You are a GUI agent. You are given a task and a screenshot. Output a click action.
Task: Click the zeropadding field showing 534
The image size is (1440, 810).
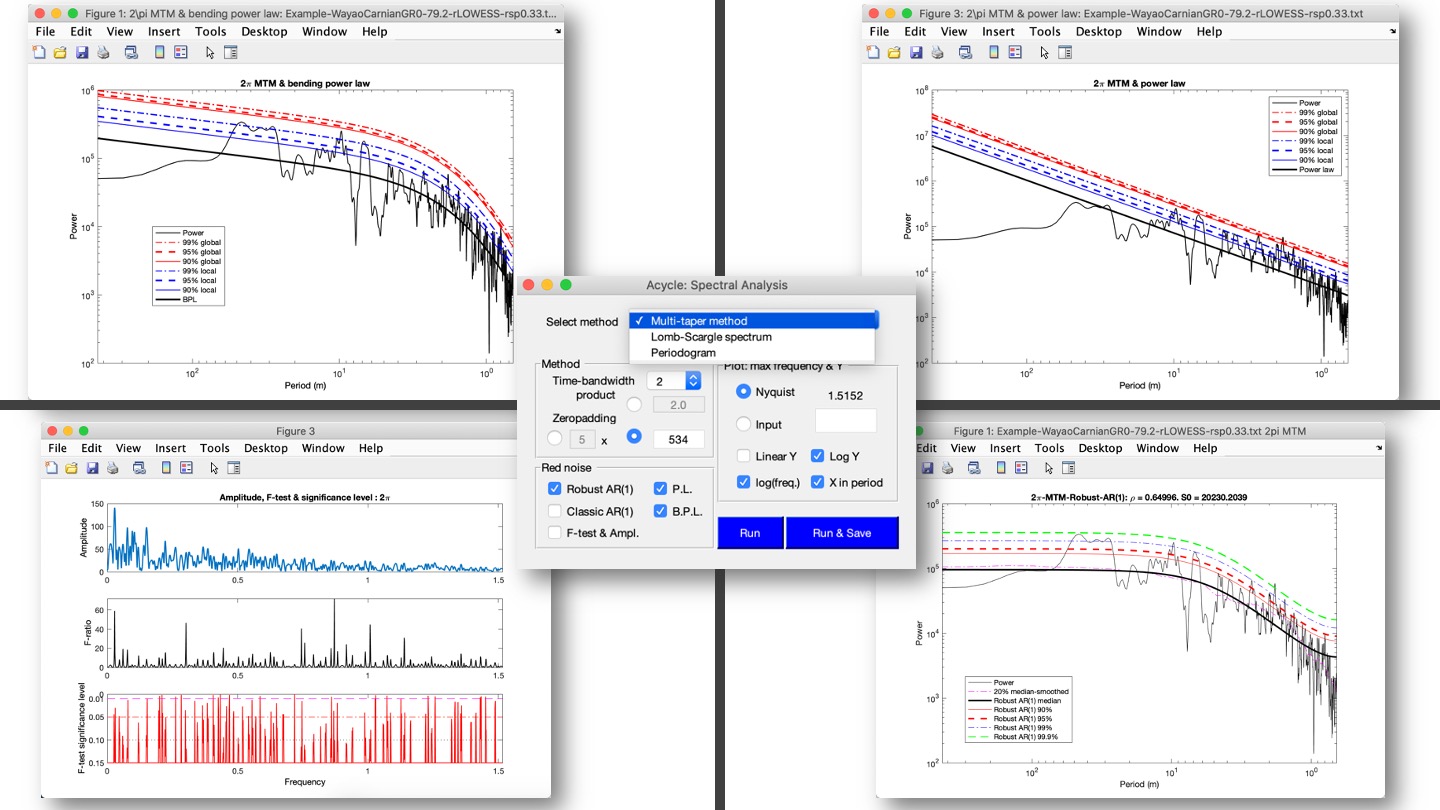pyautogui.click(x=679, y=439)
